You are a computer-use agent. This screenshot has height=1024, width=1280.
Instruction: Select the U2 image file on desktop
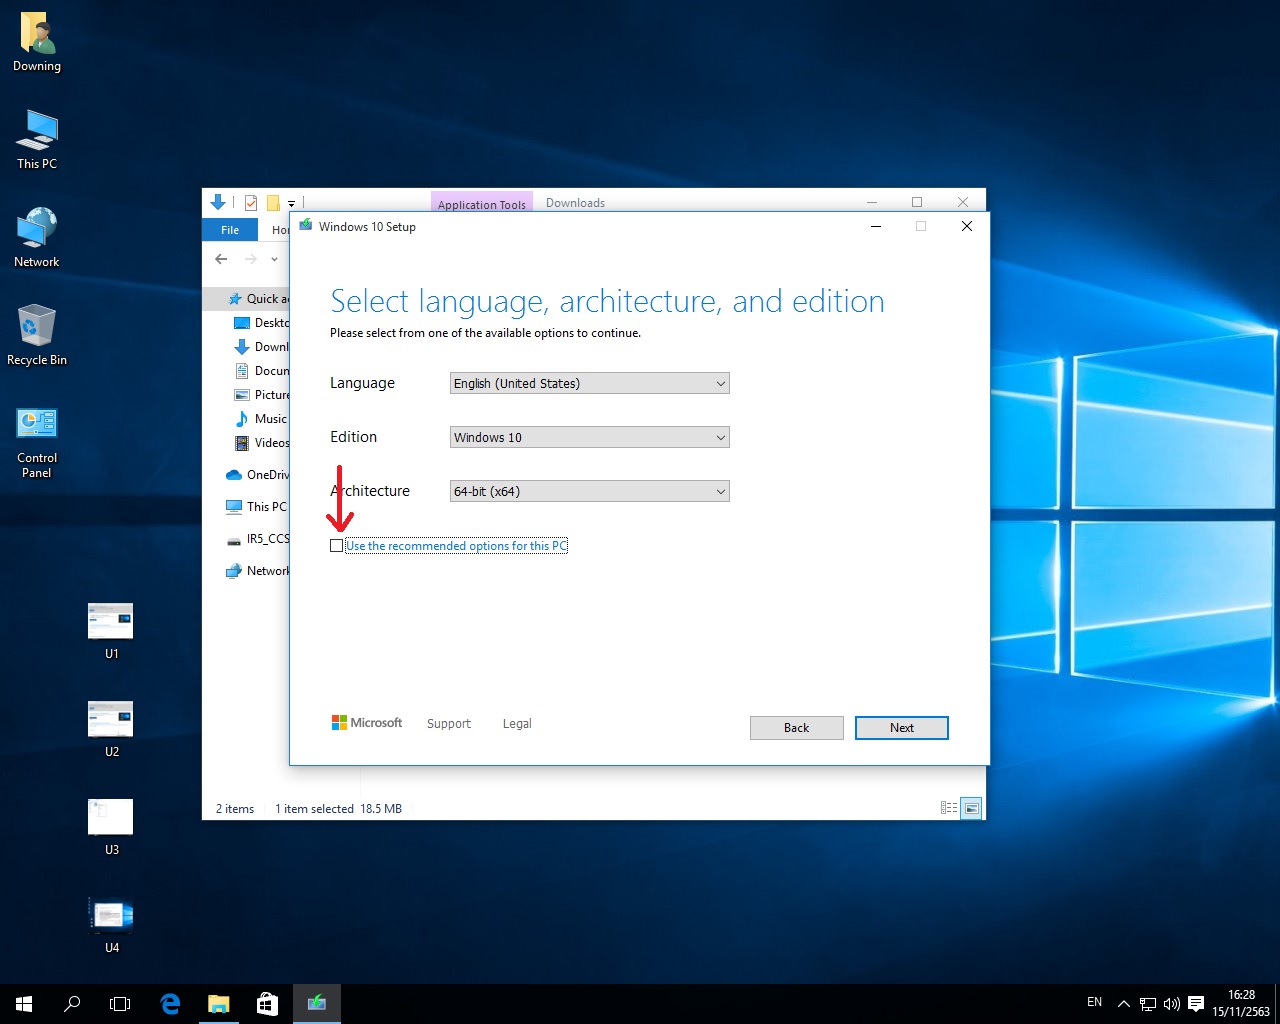point(111,728)
